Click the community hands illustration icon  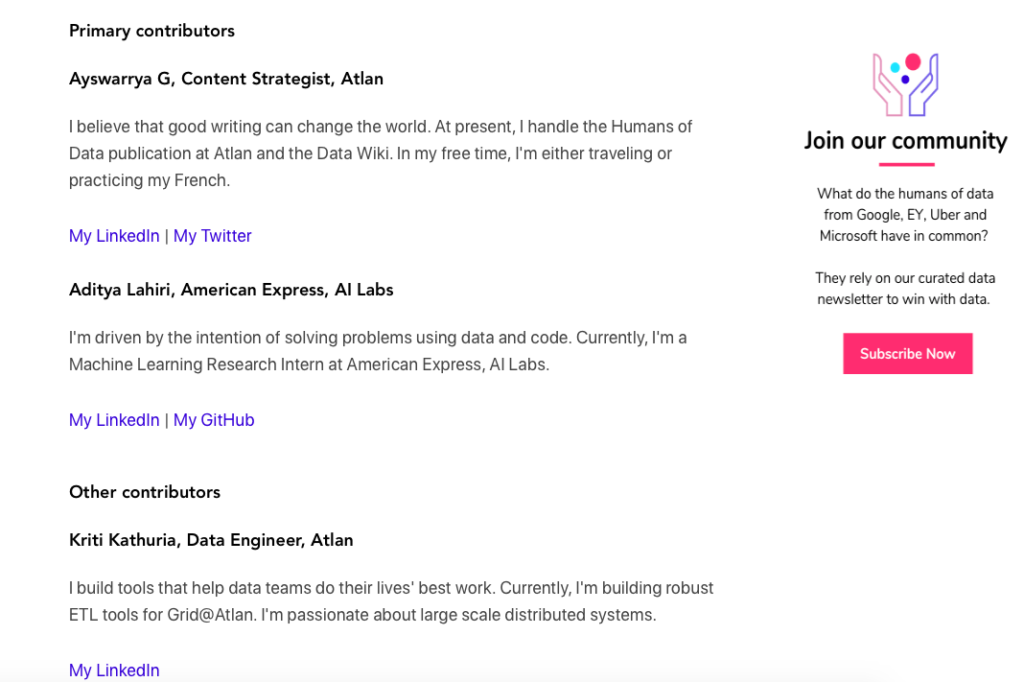point(906,85)
